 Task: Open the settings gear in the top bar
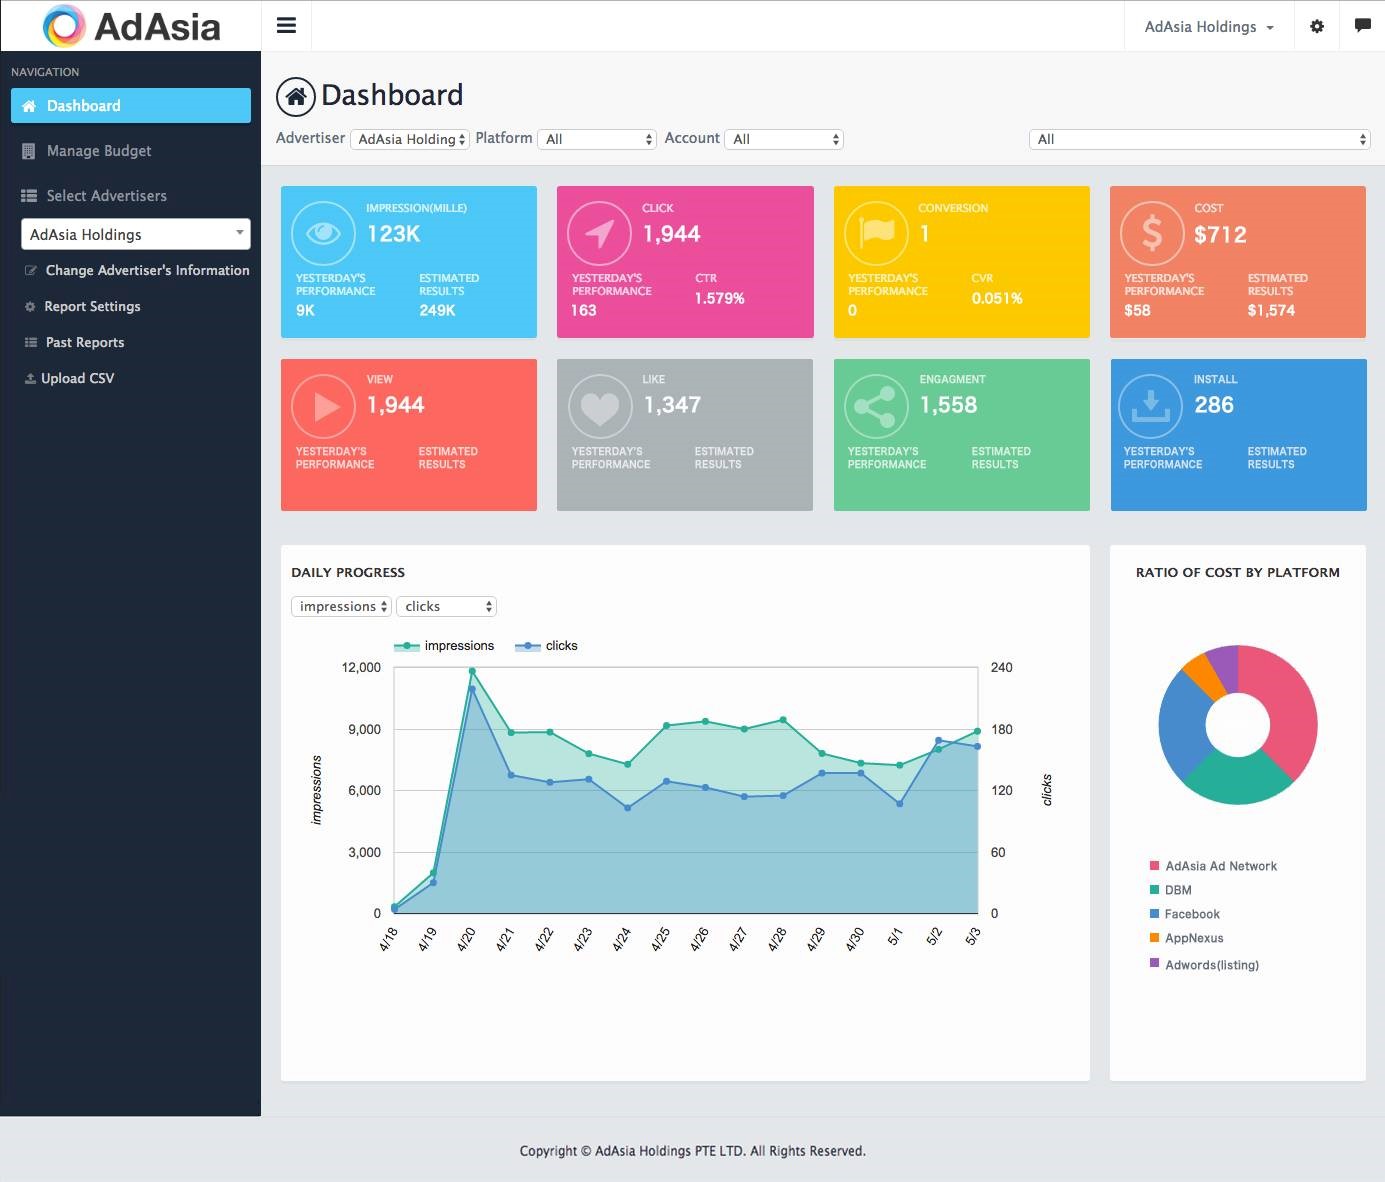tap(1316, 26)
